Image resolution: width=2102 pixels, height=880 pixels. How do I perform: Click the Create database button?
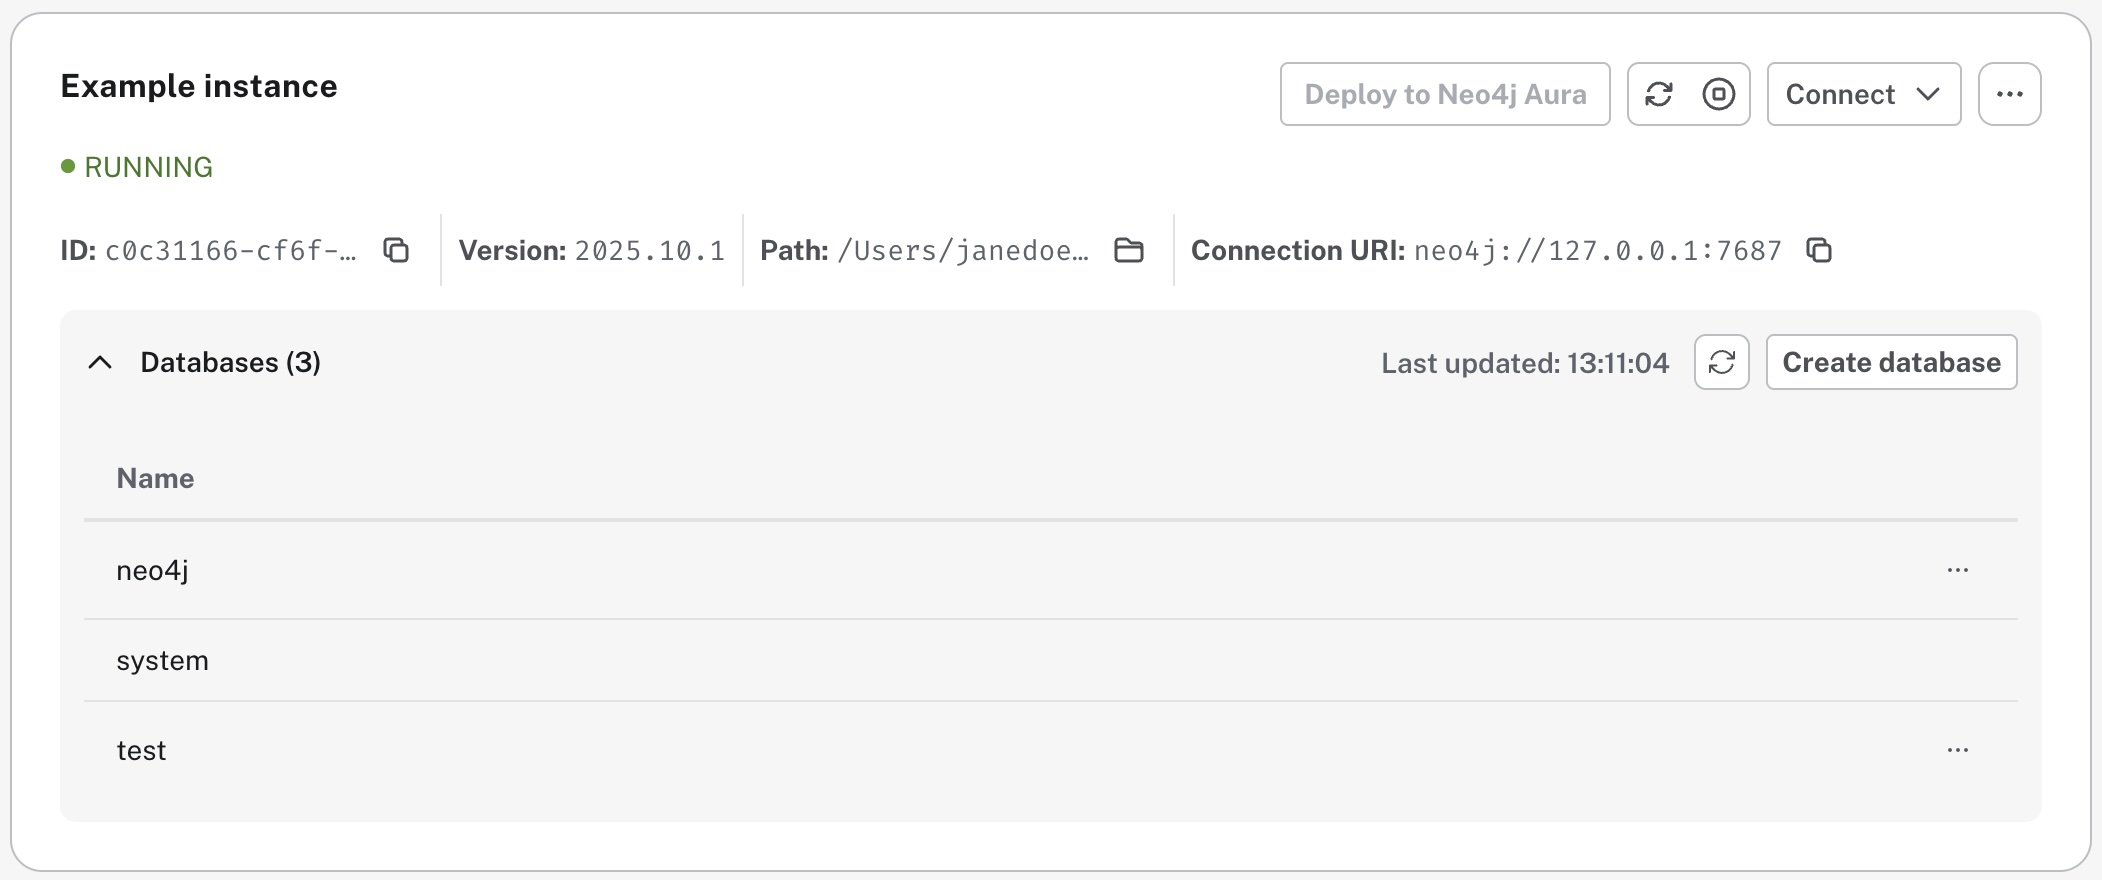[x=1891, y=362]
